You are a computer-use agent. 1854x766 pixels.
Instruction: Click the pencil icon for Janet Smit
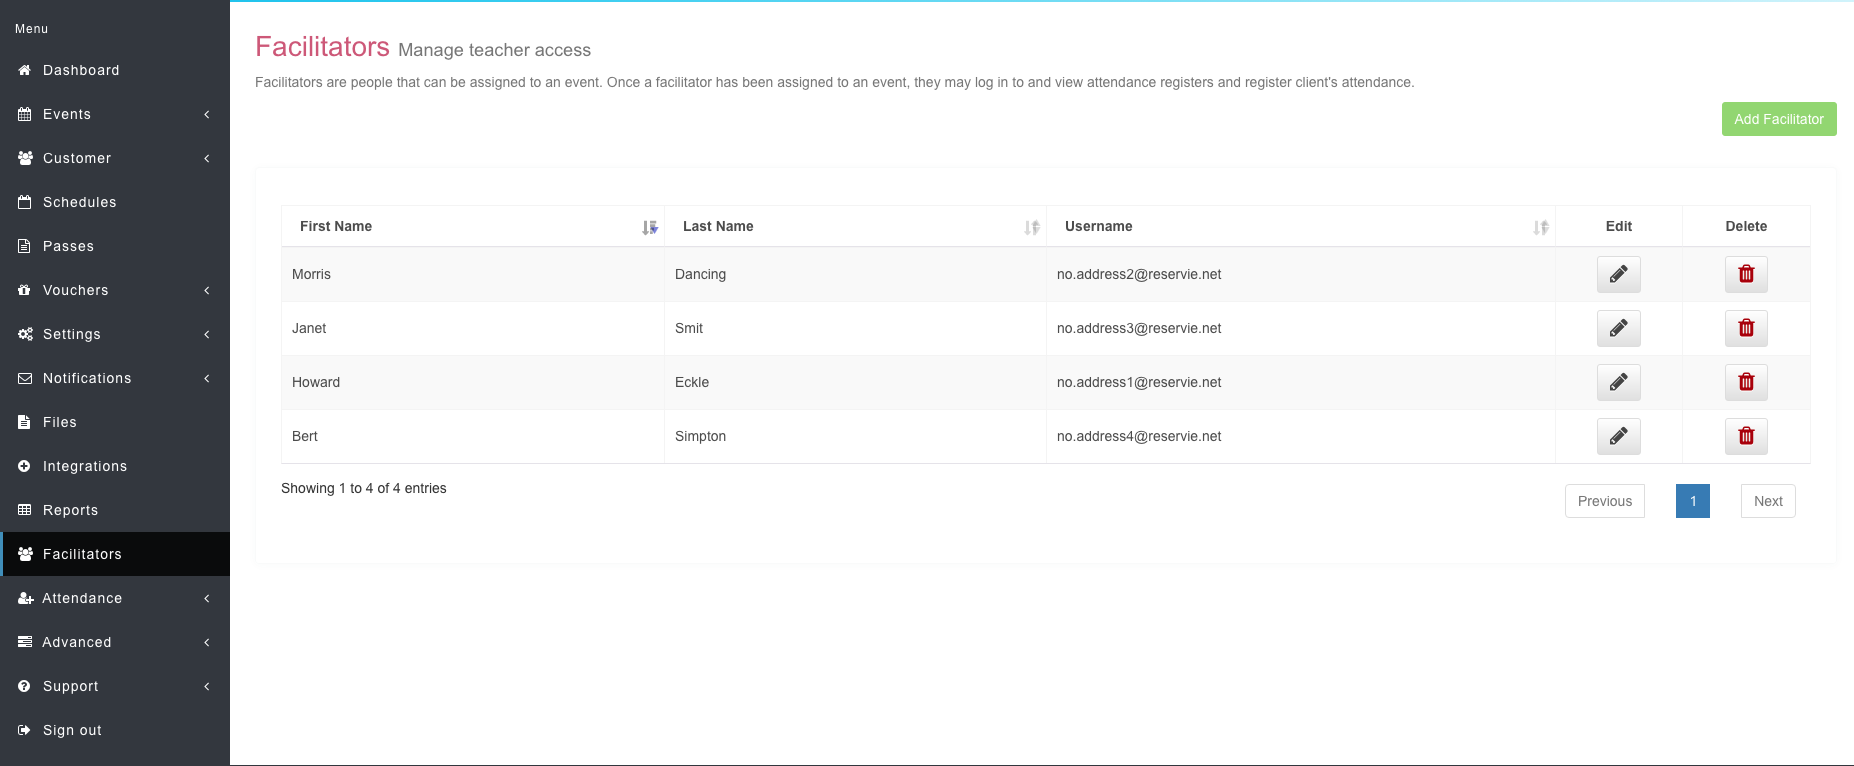(x=1618, y=328)
